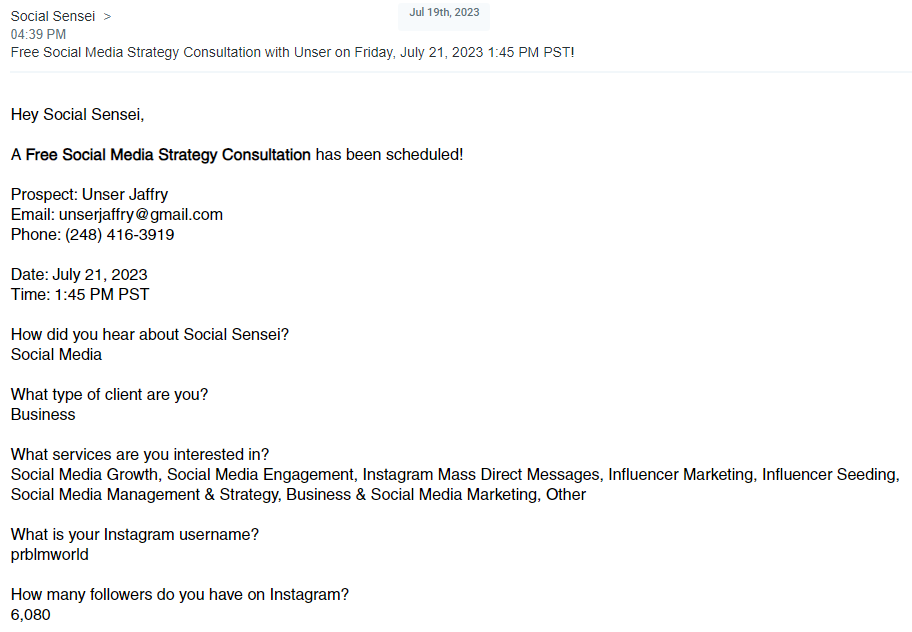Click the 6,080 followers count
Screen dimensions: 912x632
pos(31,615)
